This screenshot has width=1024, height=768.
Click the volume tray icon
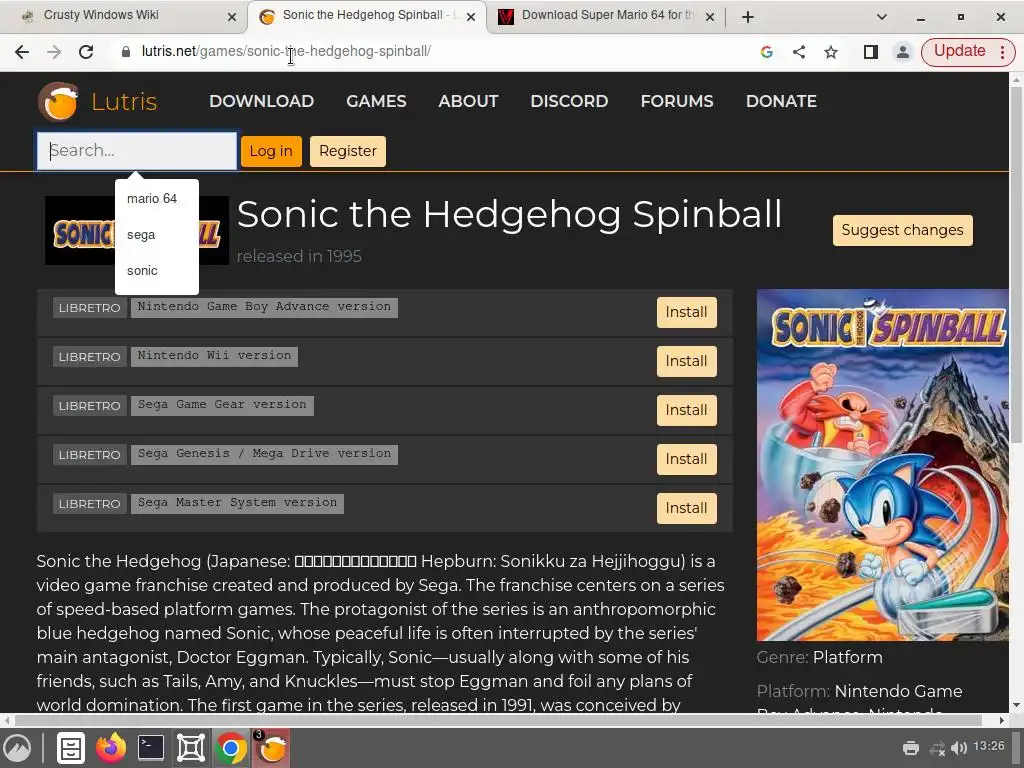tap(959, 748)
